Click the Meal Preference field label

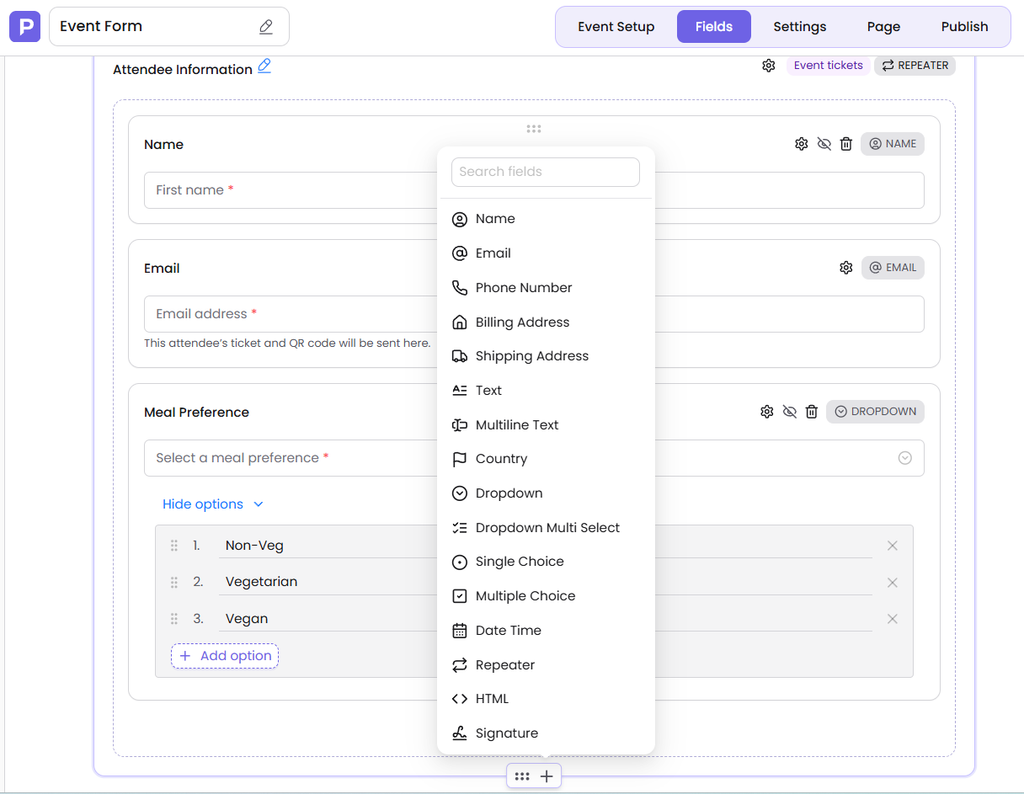coord(197,412)
